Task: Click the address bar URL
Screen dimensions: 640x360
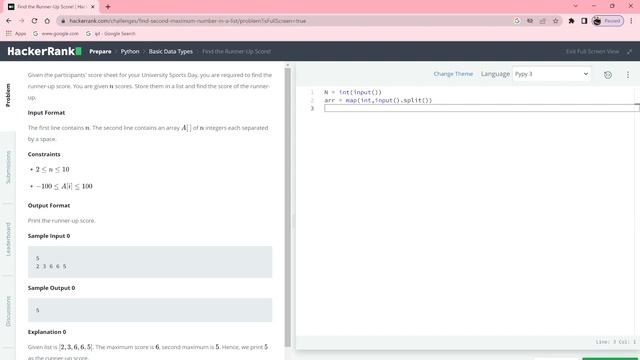Action: click(187, 21)
